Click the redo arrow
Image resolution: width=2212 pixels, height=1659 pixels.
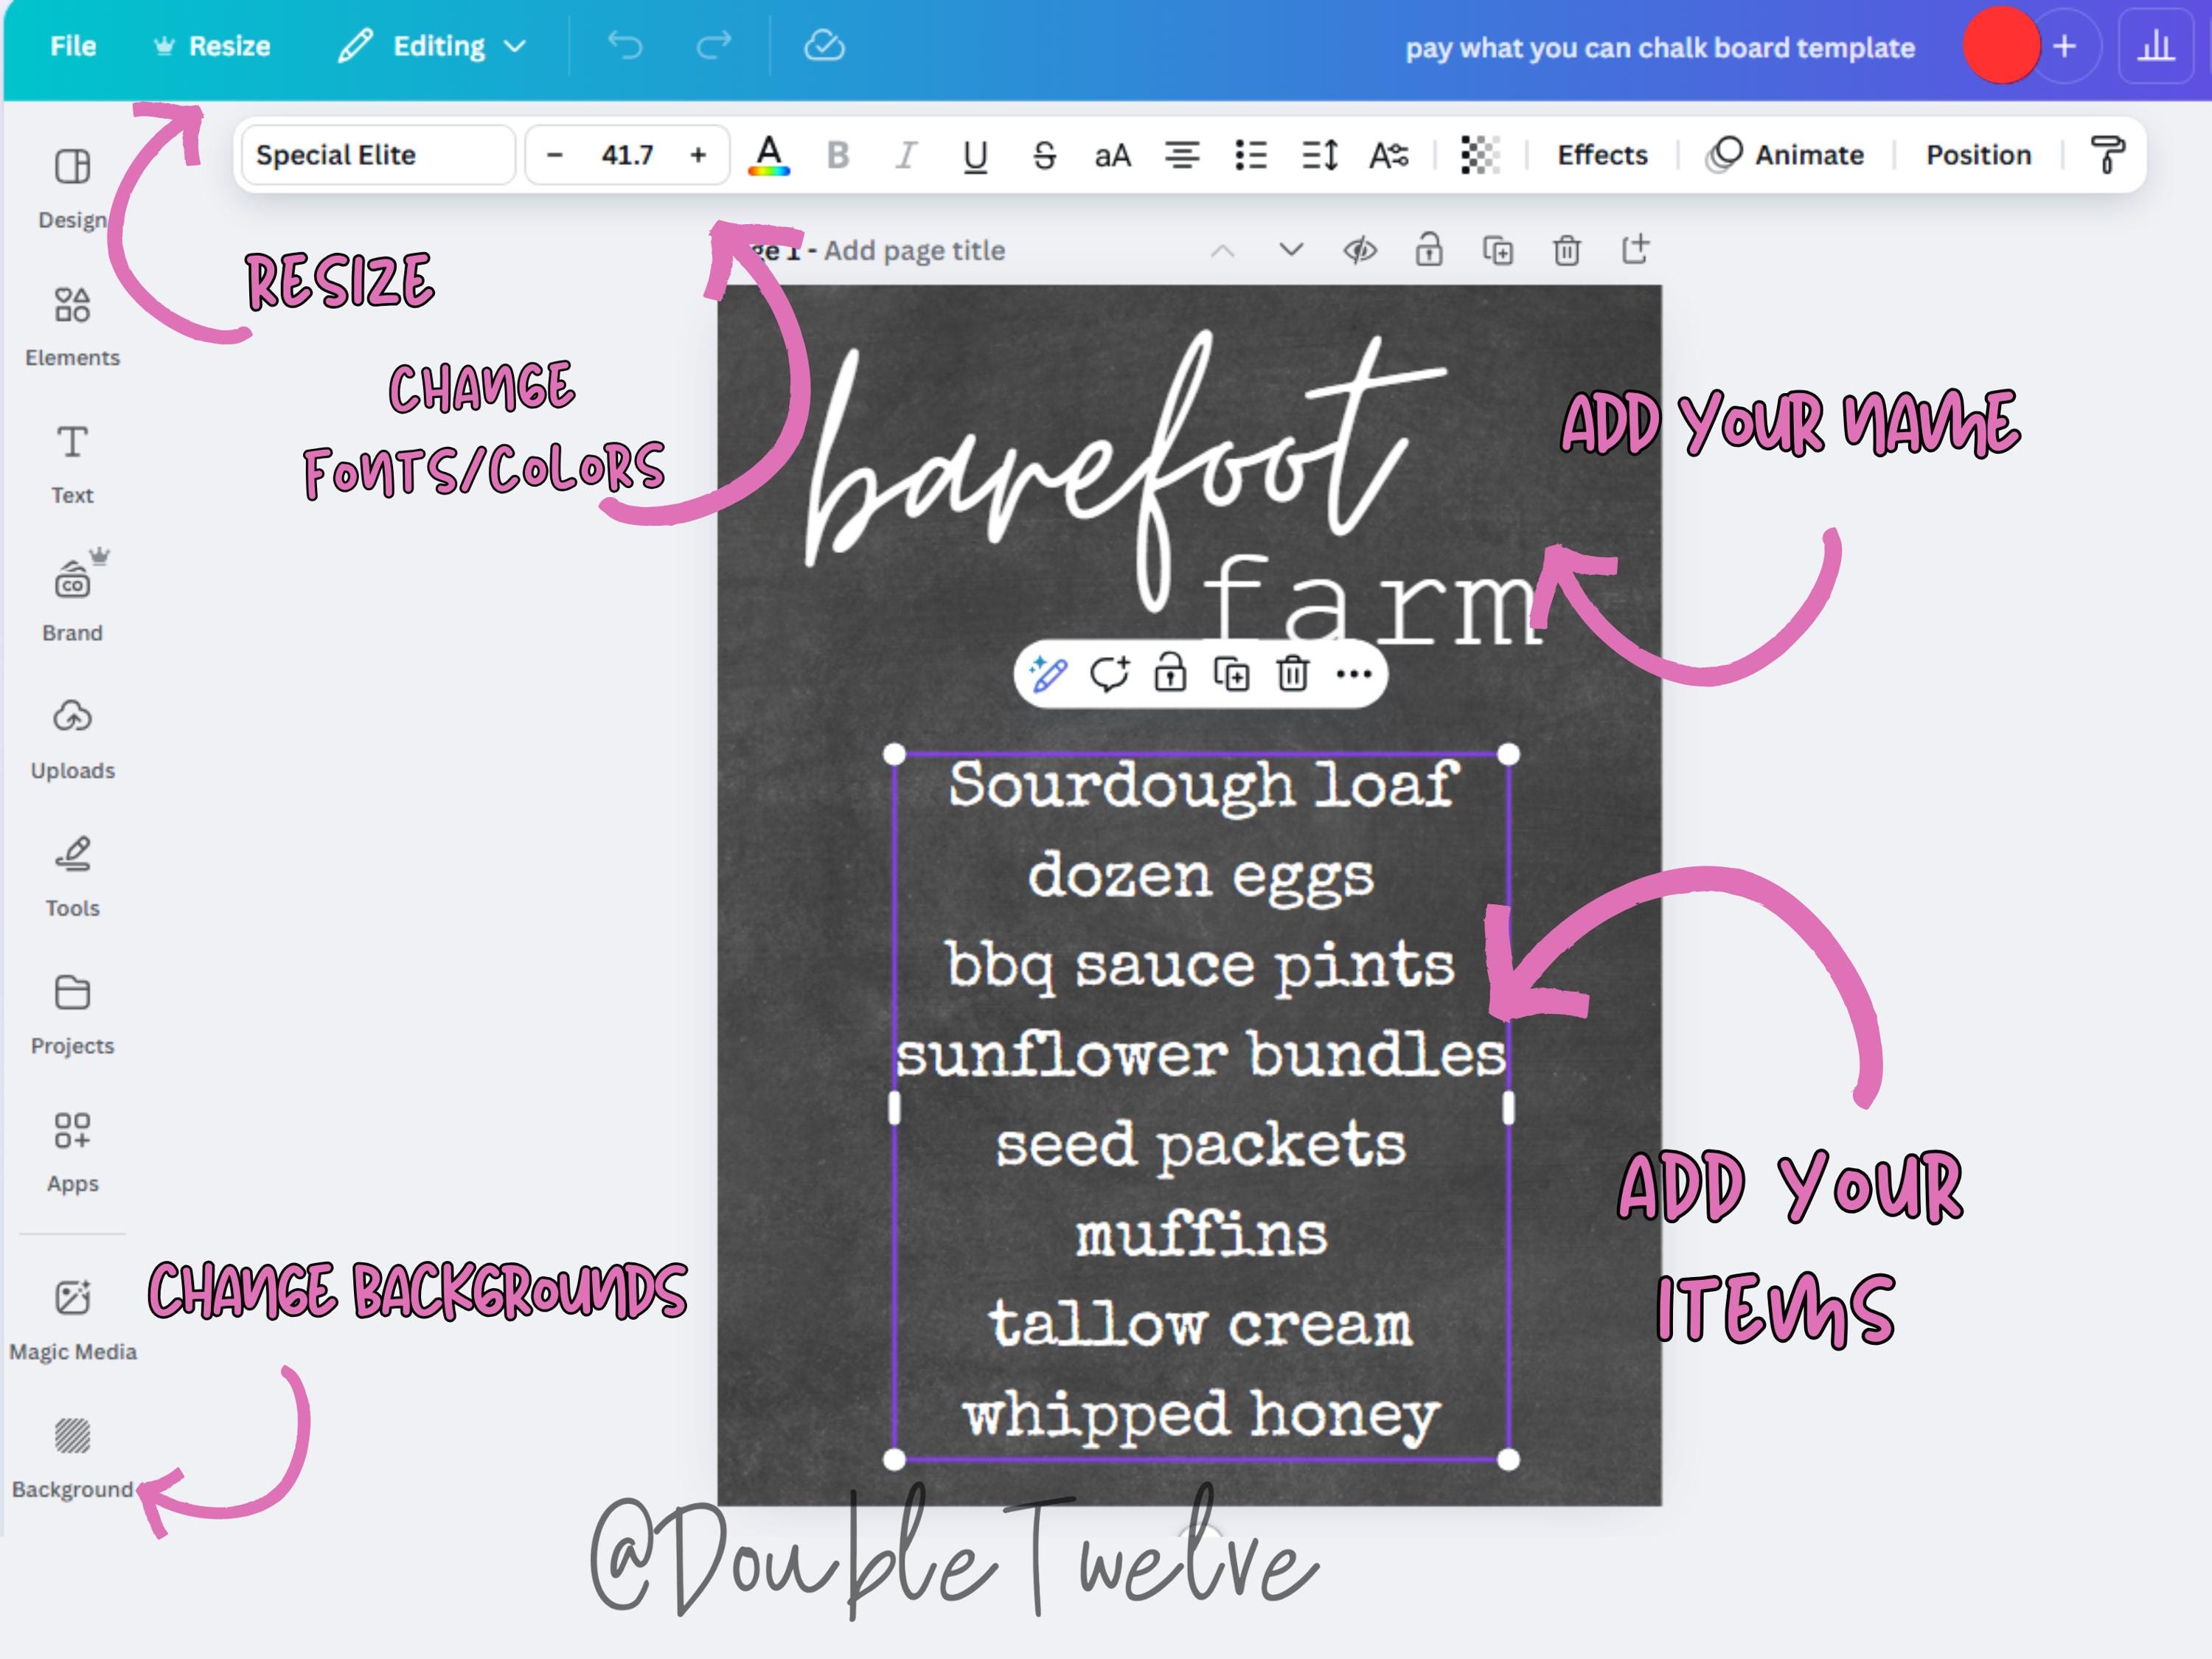coord(714,46)
